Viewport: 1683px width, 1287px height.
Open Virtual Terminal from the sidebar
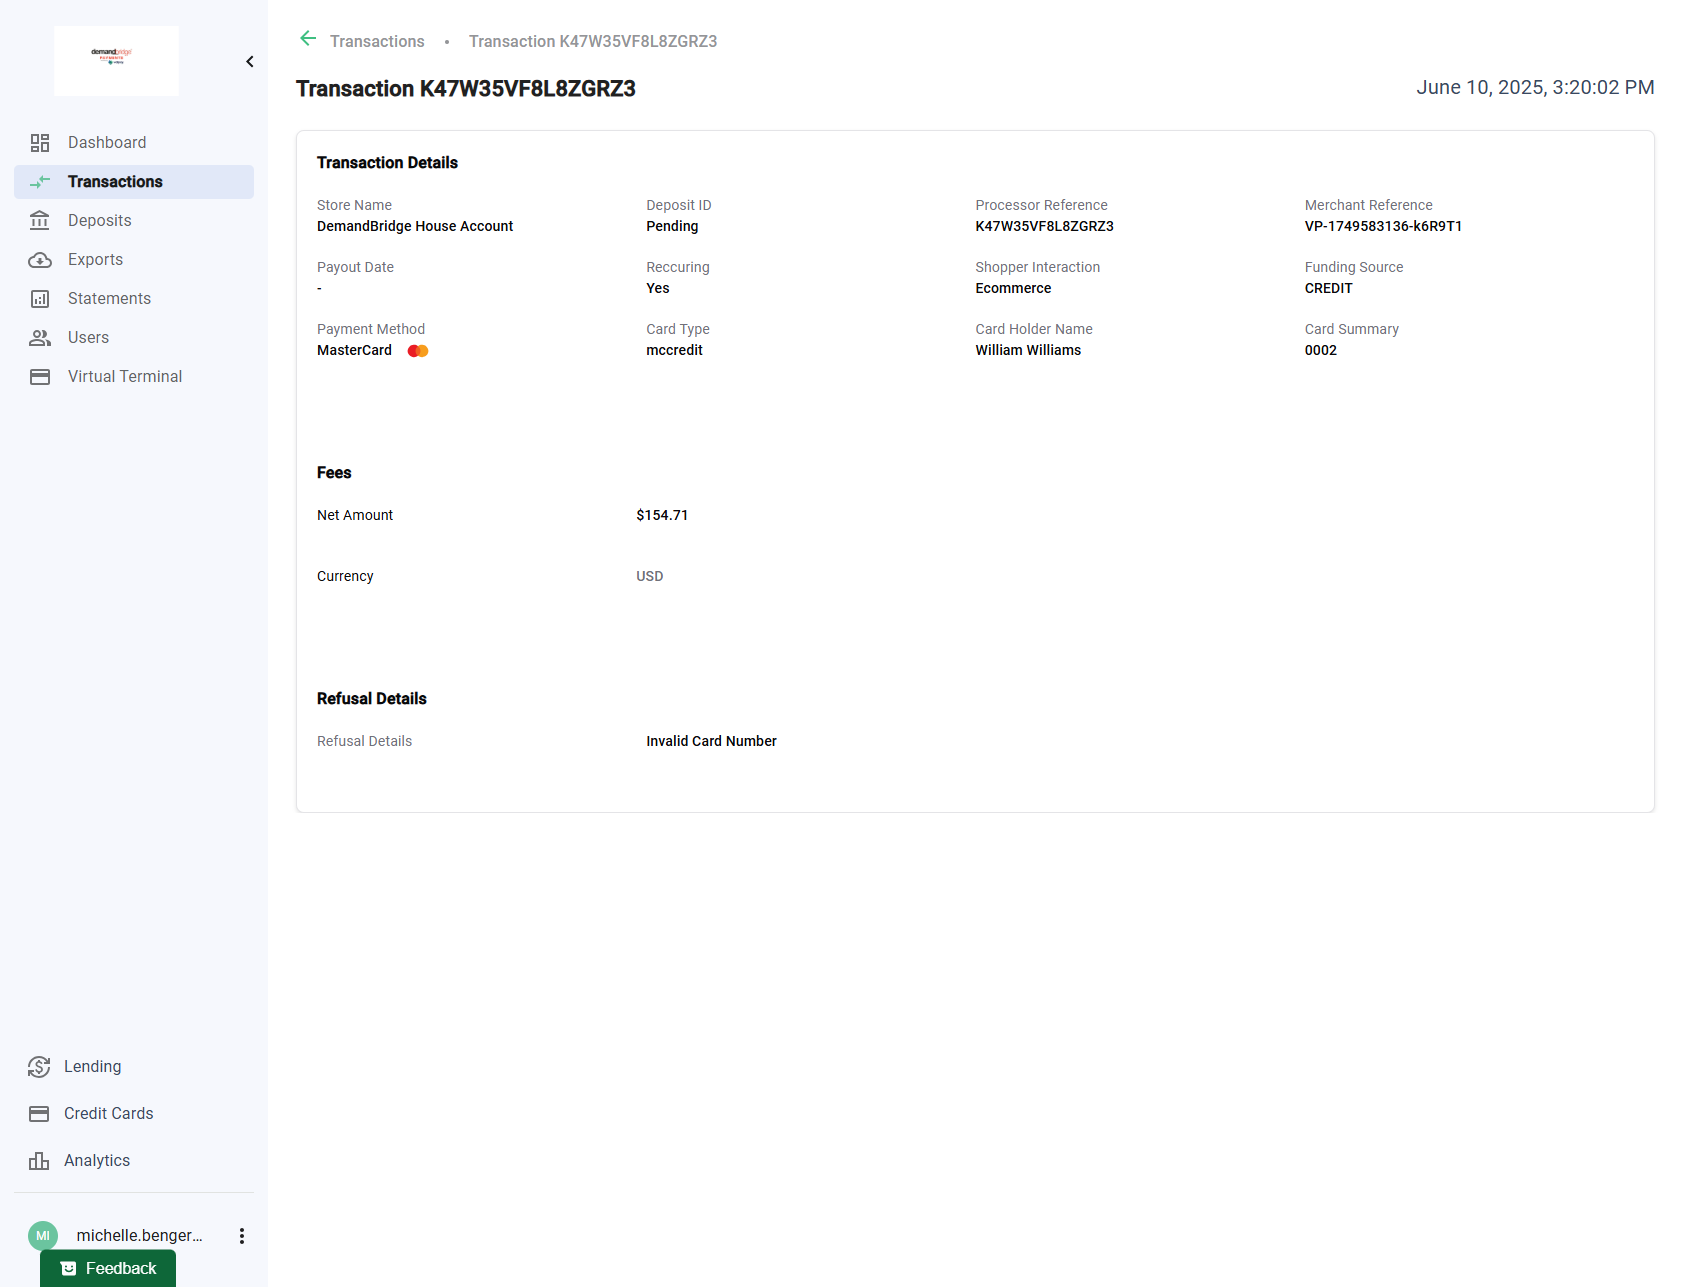(x=134, y=377)
